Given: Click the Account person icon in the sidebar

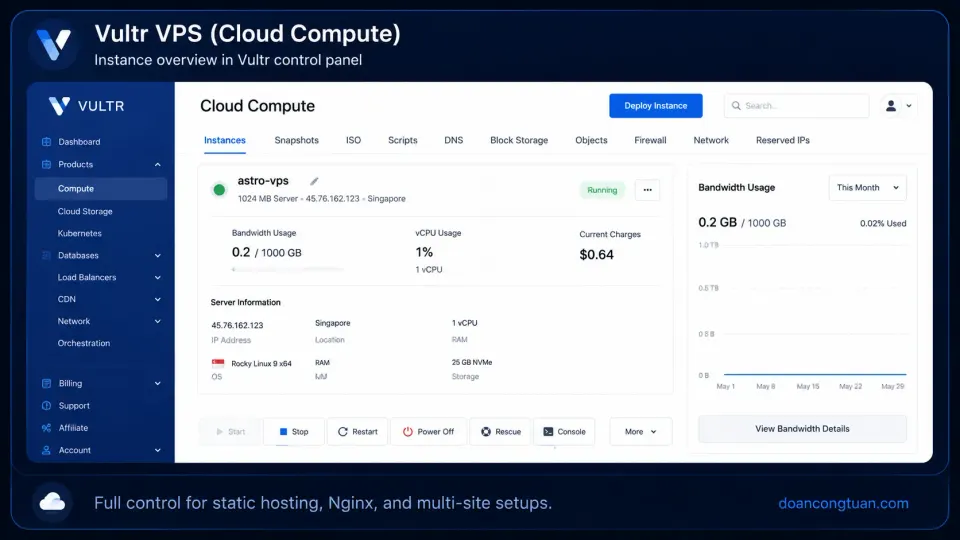Looking at the screenshot, I should pos(47,450).
